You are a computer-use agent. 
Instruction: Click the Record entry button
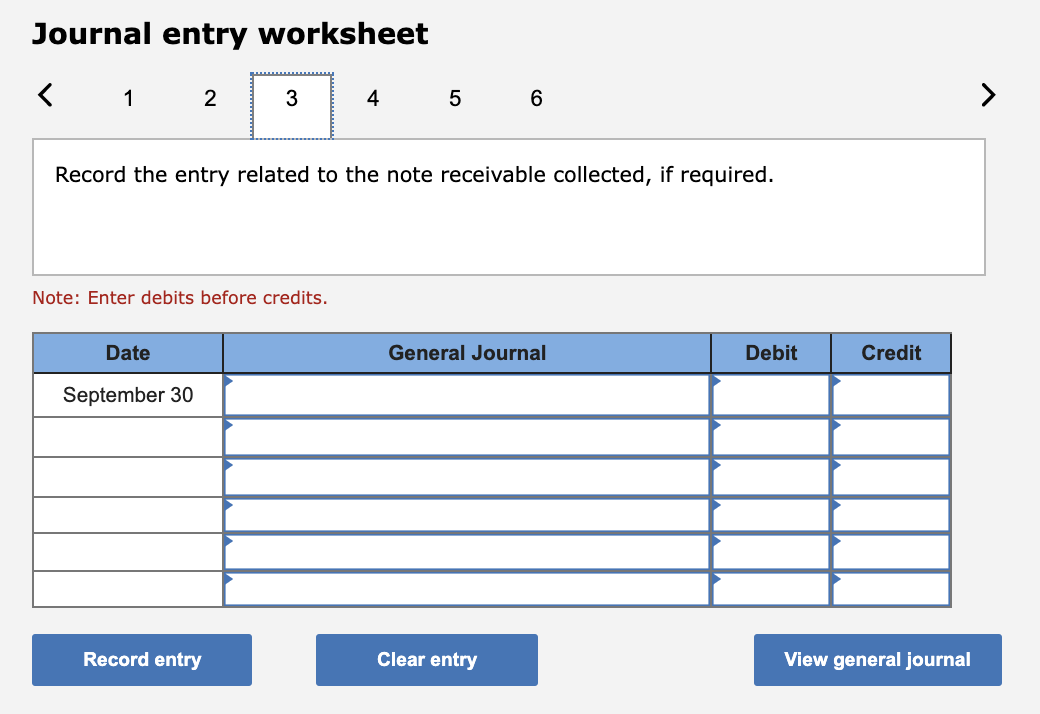point(142,660)
